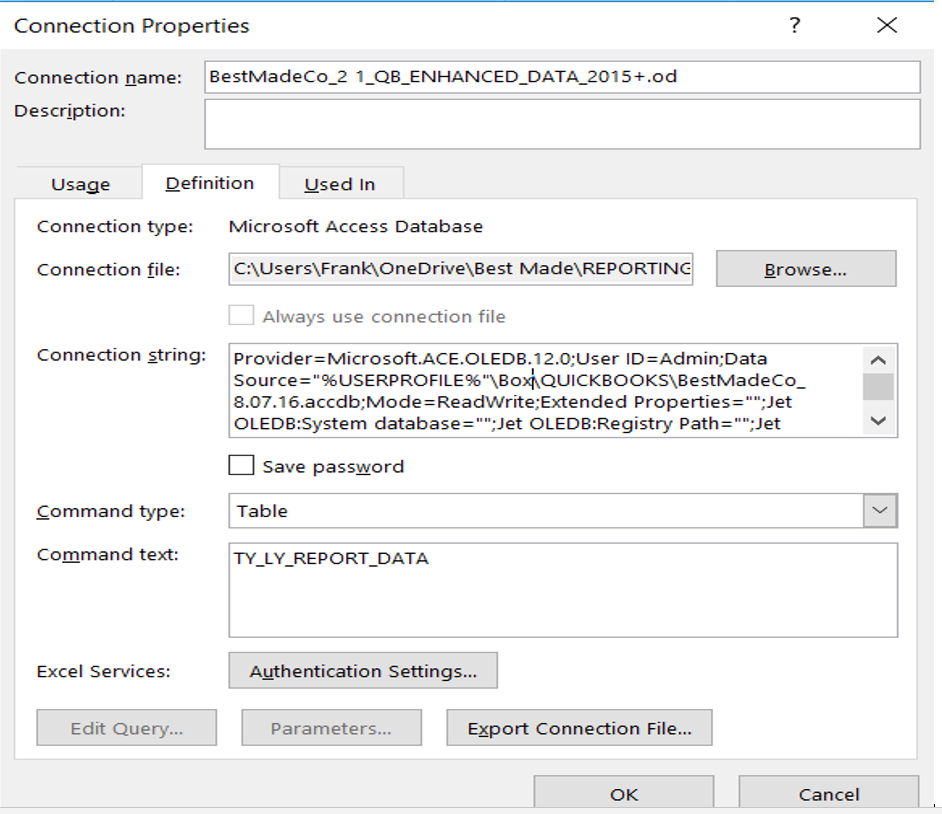The image size is (942, 814).
Task: Close the Connection Properties dialog
Action: tap(887, 25)
